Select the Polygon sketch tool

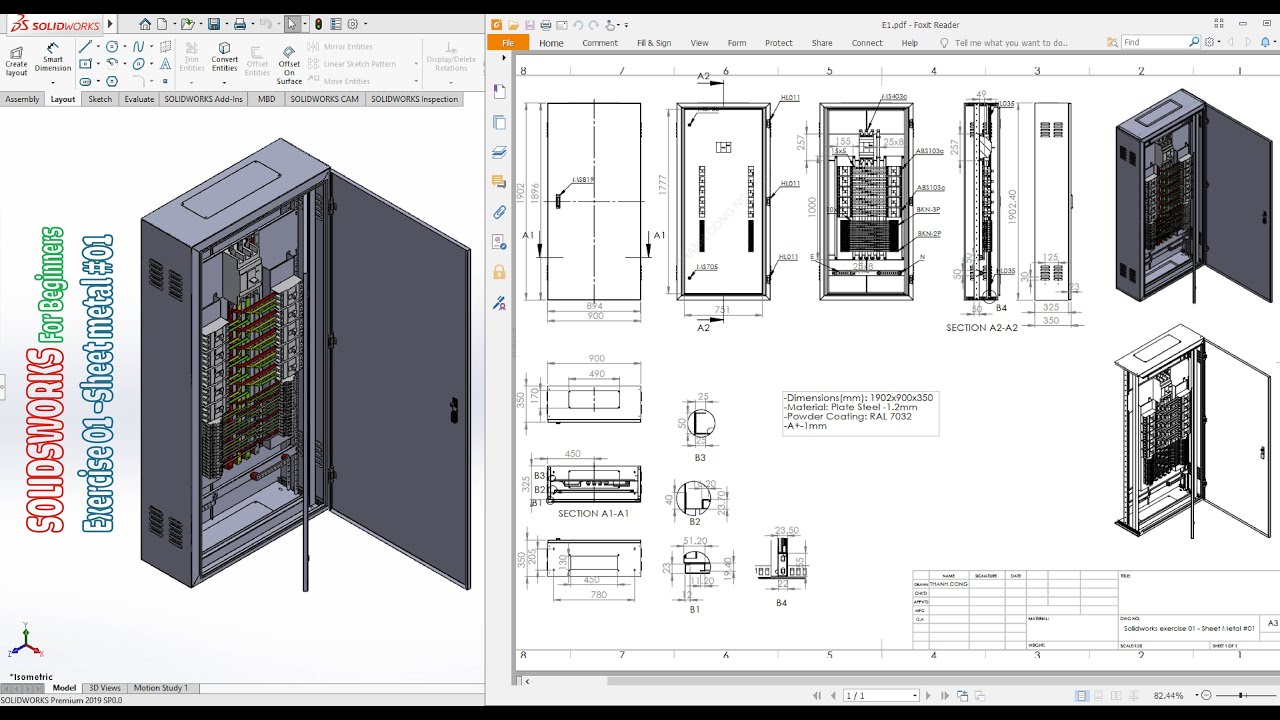[x=112, y=81]
